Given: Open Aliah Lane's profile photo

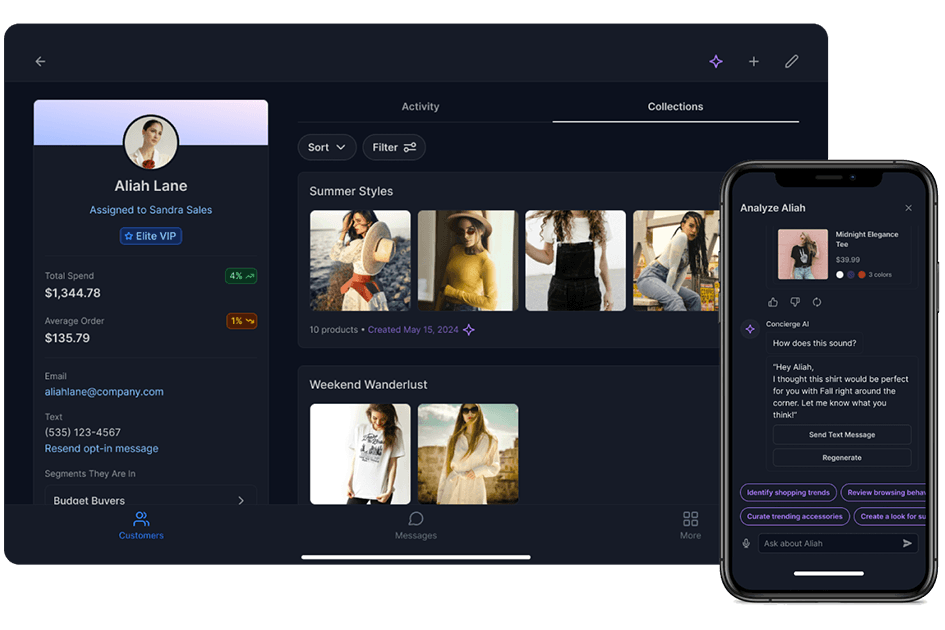Looking at the screenshot, I should [151, 142].
